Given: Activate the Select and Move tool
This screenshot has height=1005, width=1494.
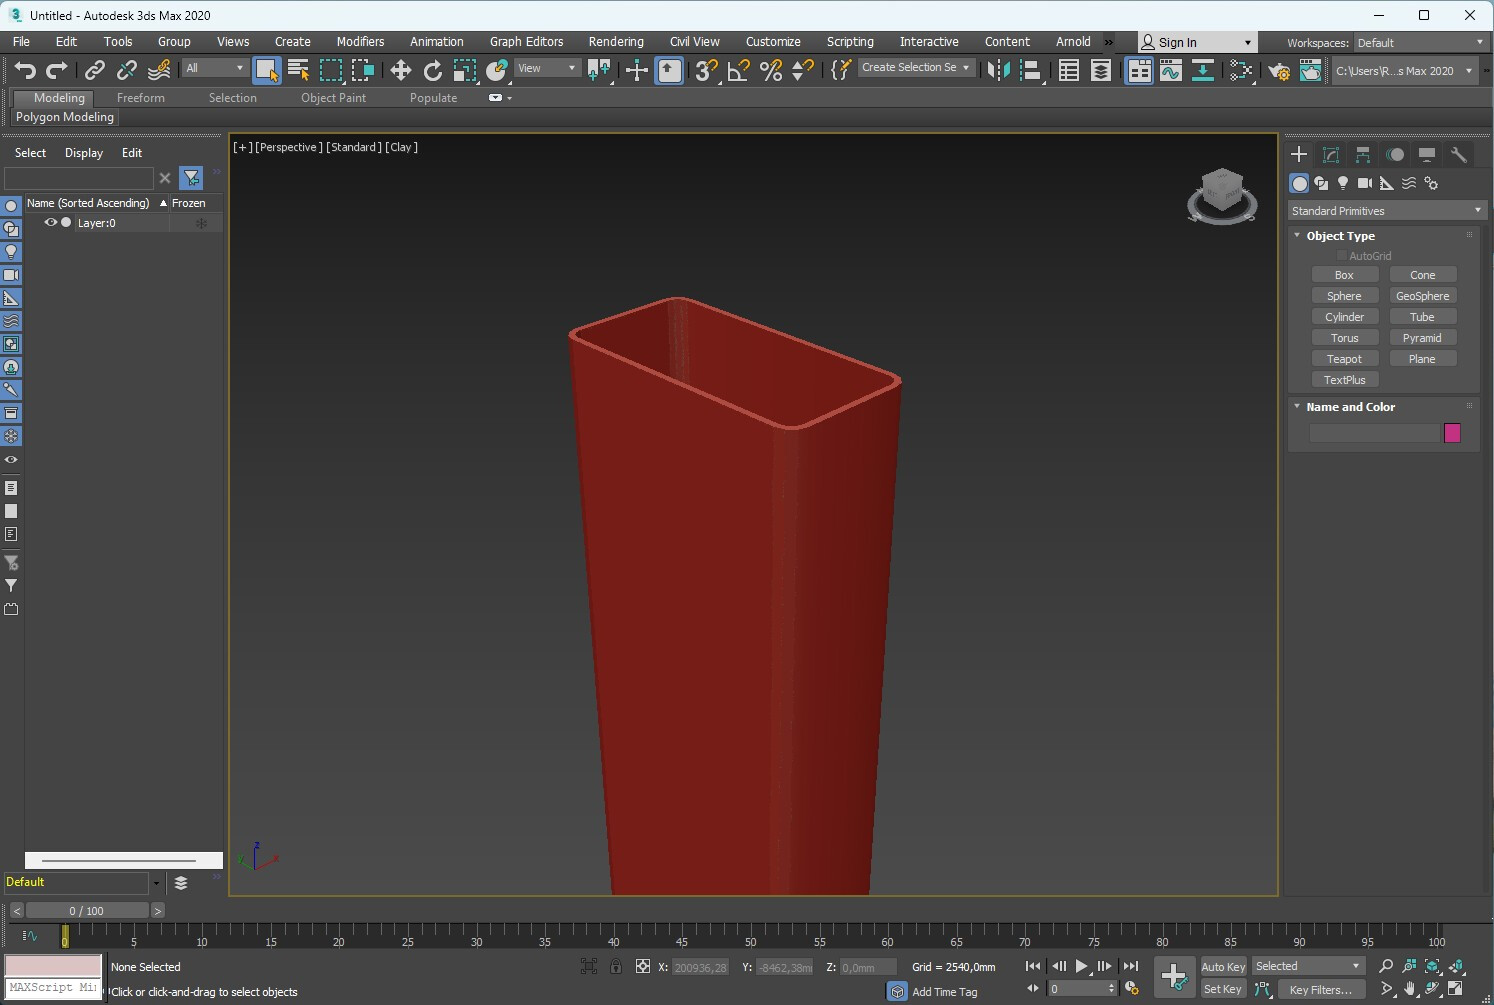Looking at the screenshot, I should [x=400, y=70].
